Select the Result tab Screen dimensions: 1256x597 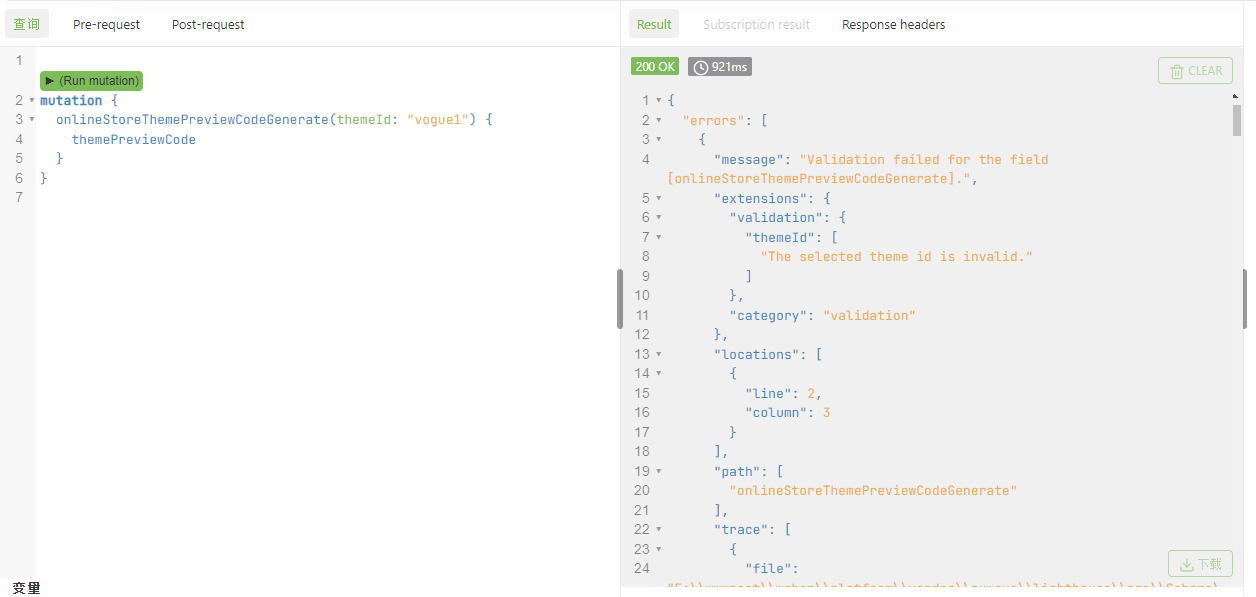654,24
